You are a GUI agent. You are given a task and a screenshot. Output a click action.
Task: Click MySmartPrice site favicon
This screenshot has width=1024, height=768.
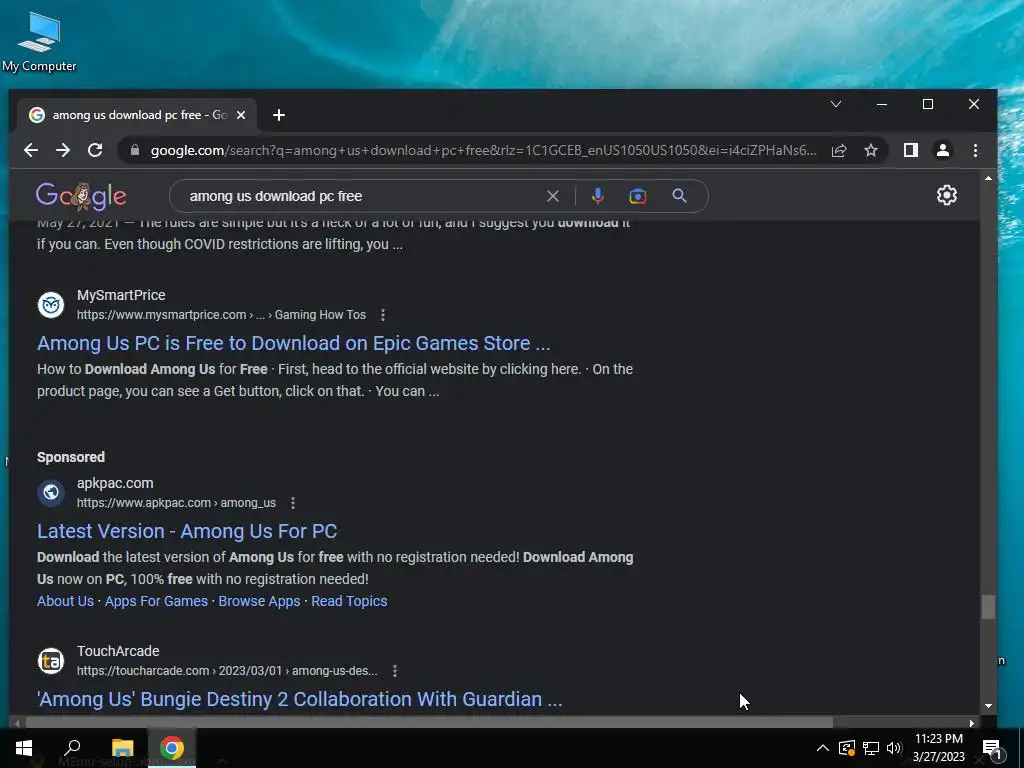coord(51,304)
